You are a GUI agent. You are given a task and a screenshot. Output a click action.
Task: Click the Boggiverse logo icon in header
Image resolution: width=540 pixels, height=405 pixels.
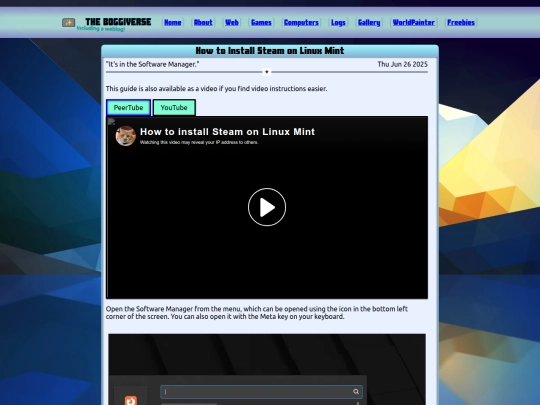click(69, 23)
